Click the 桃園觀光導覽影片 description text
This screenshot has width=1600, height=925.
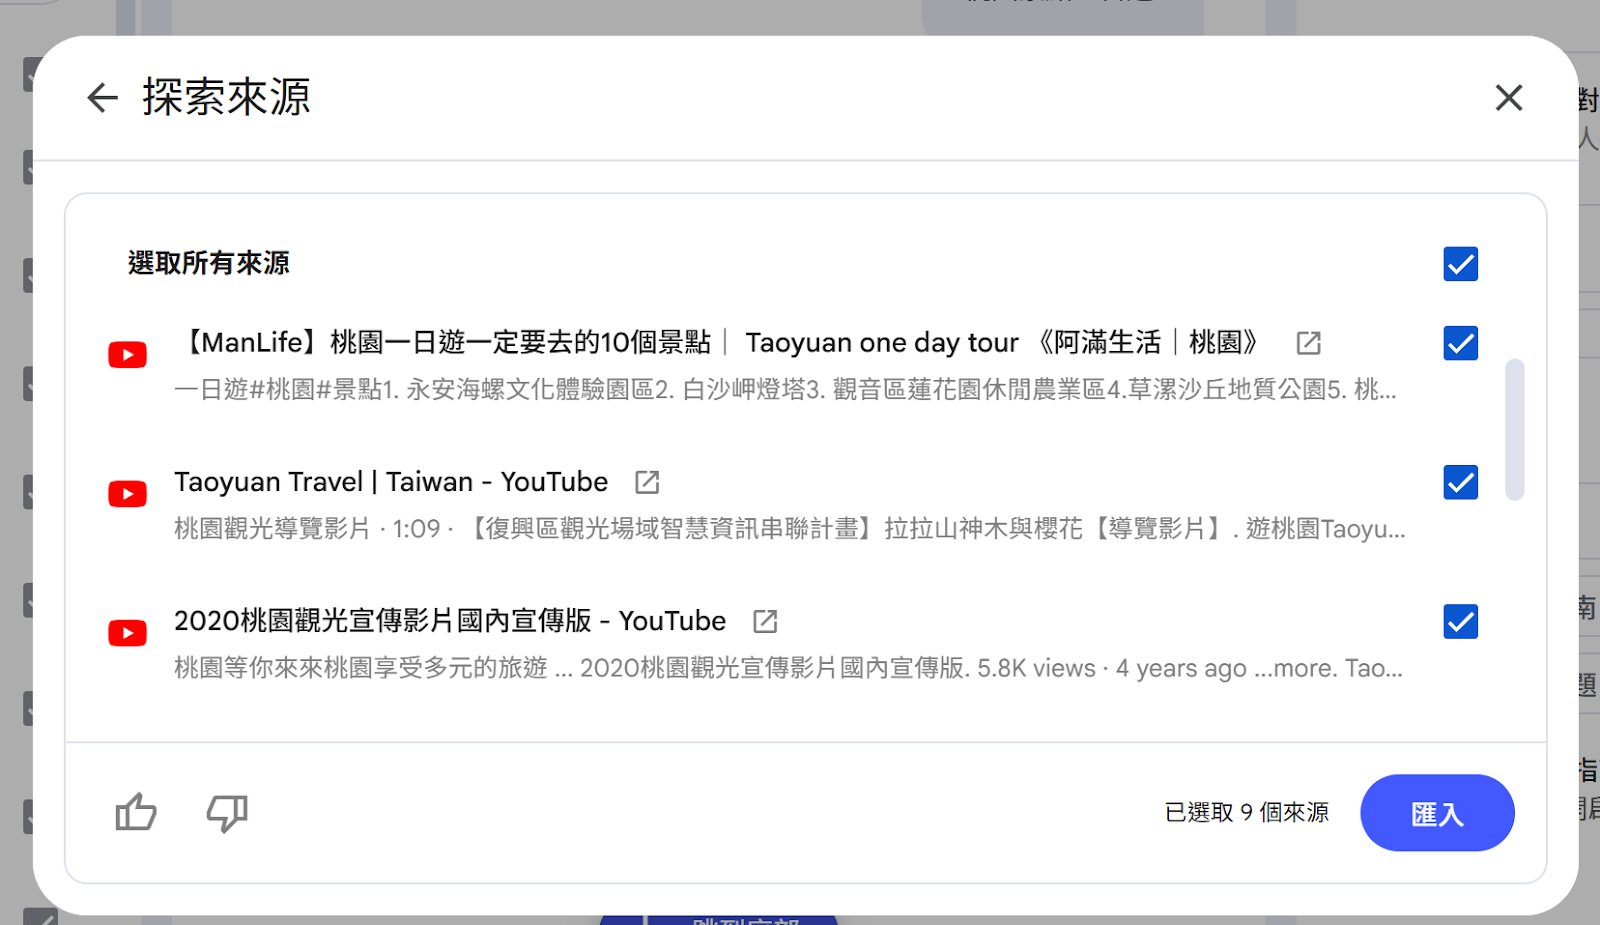point(790,528)
